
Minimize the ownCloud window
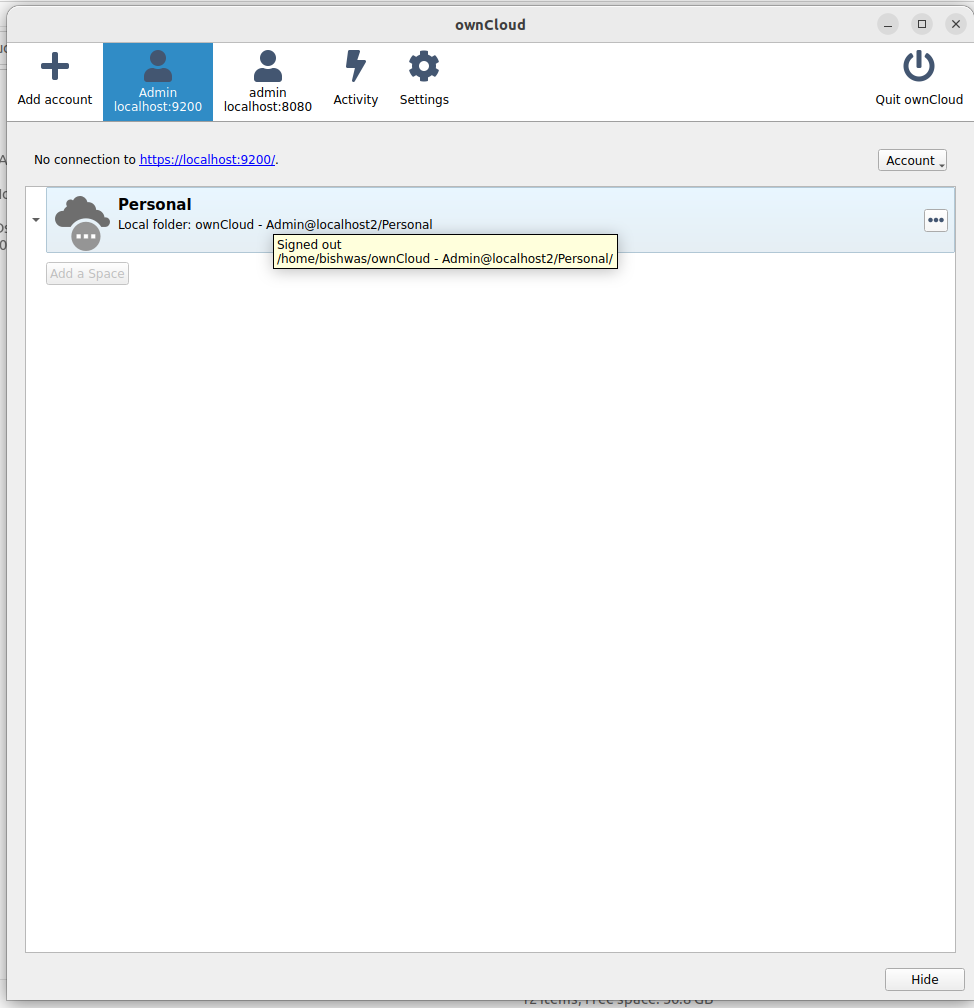click(x=888, y=24)
